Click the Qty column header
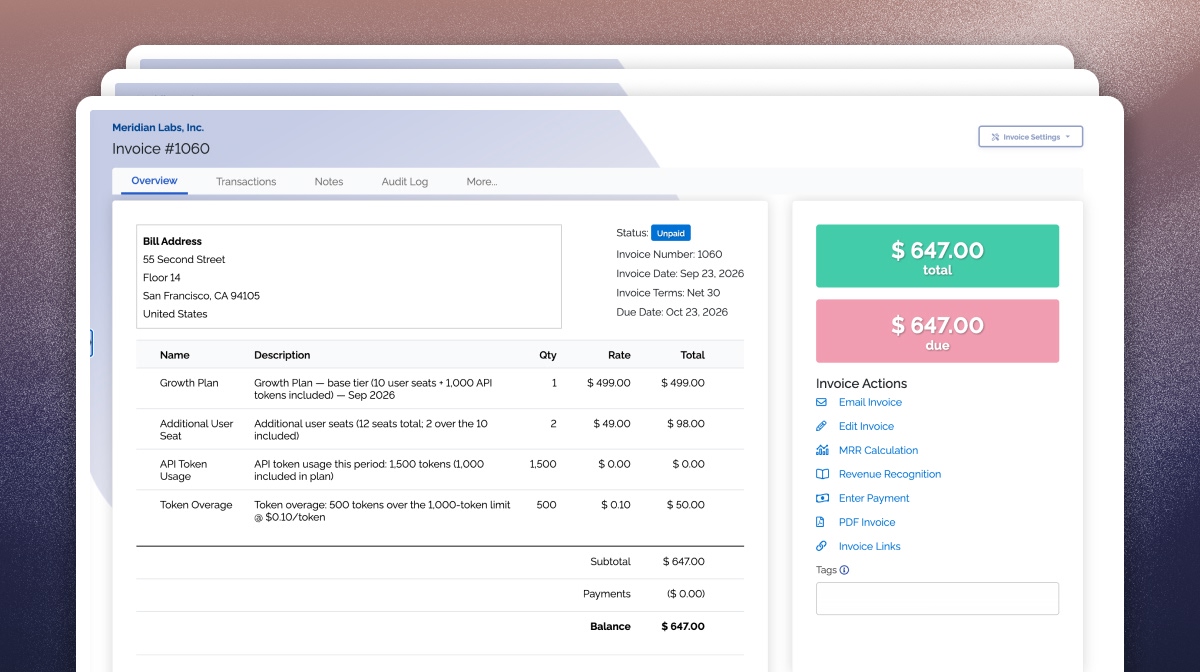The image size is (1200, 672). click(x=548, y=355)
